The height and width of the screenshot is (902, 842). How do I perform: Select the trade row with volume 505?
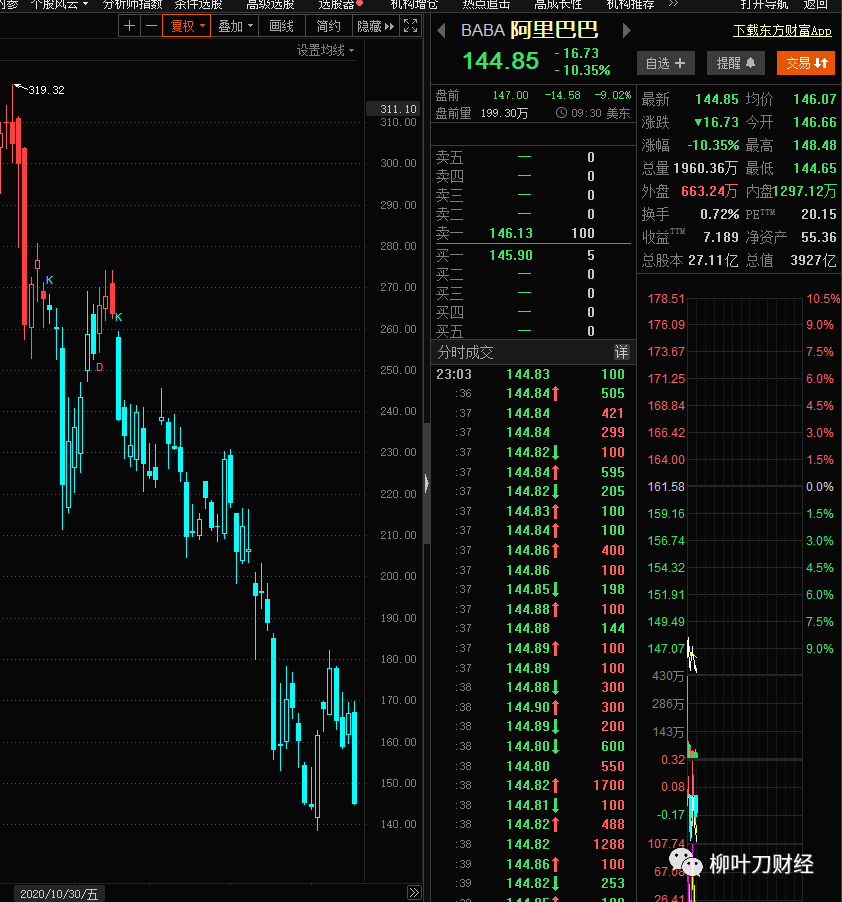[x=532, y=393]
